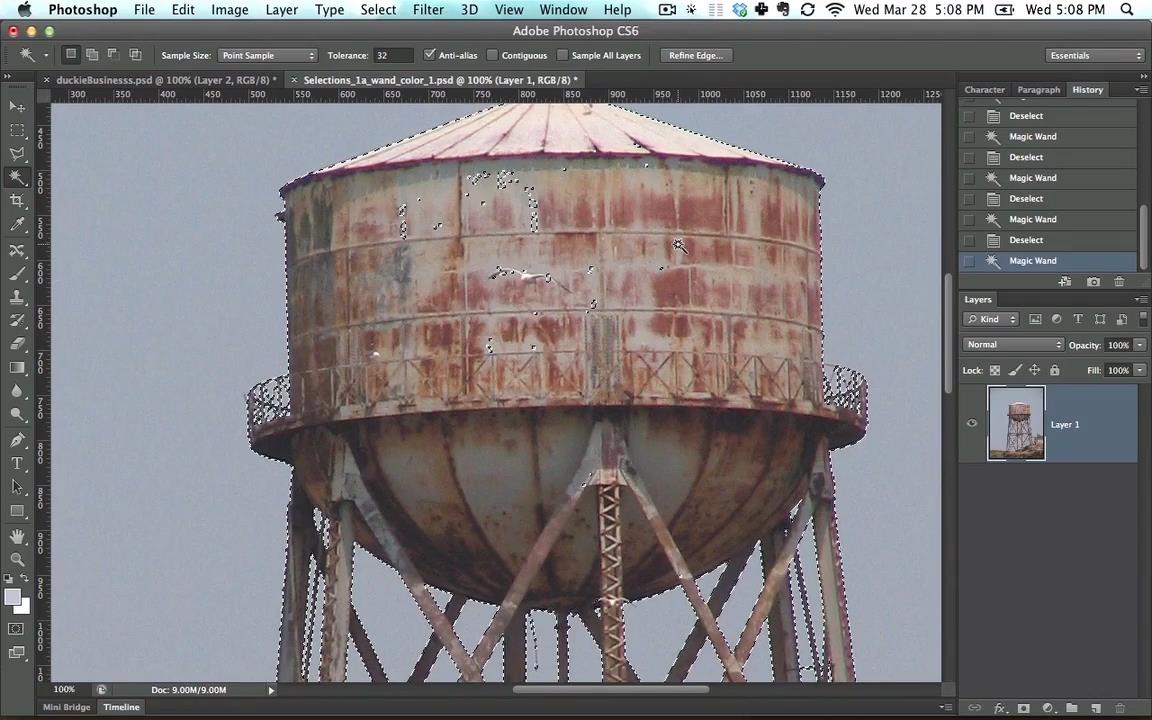
Task: Hide Layer 1 with eye icon
Action: click(972, 423)
